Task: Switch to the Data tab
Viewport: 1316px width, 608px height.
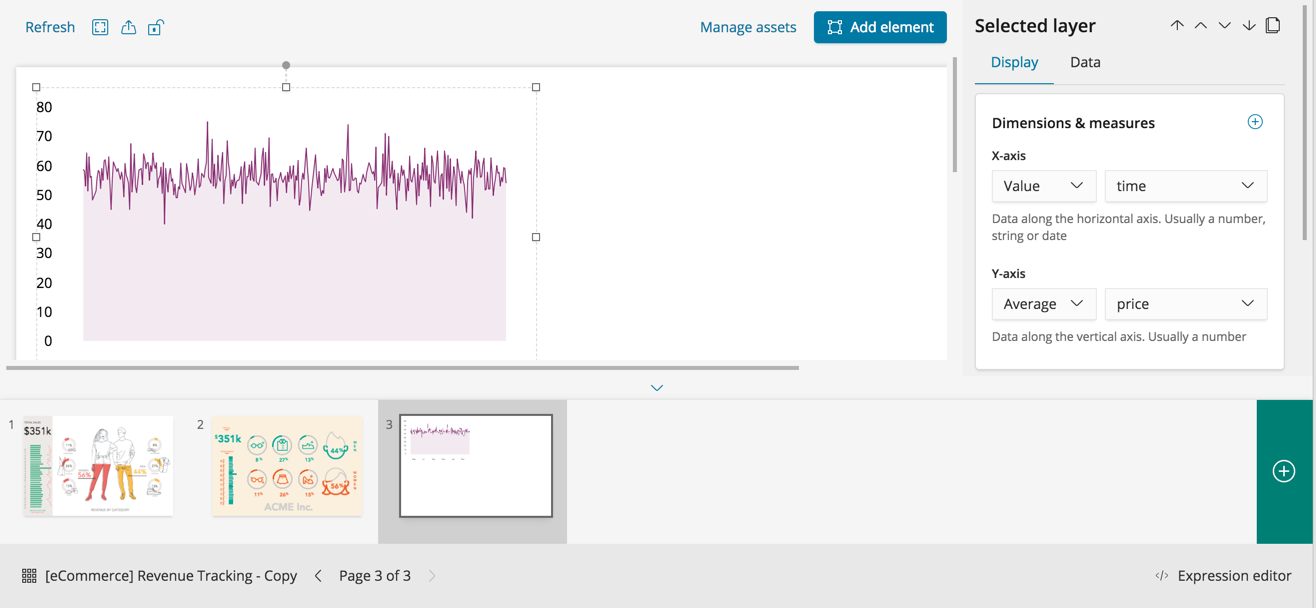Action: pos(1085,62)
